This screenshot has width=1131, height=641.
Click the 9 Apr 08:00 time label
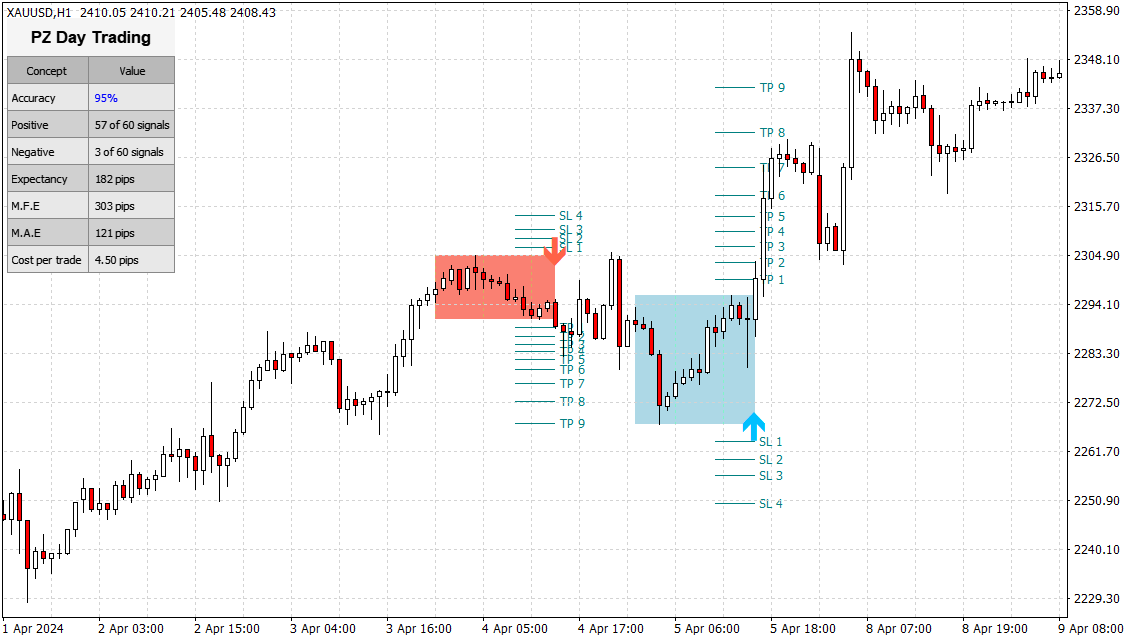[1091, 629]
